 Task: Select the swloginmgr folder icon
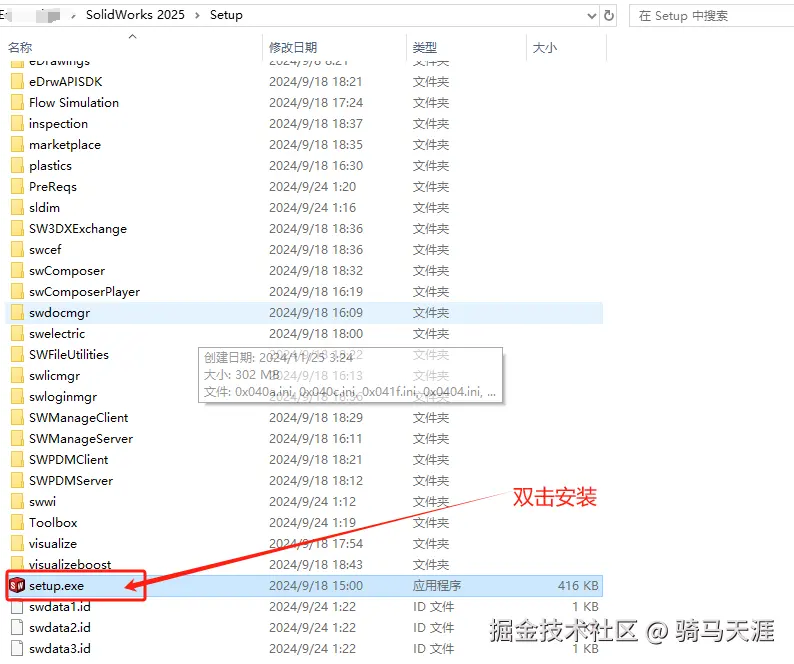point(17,397)
